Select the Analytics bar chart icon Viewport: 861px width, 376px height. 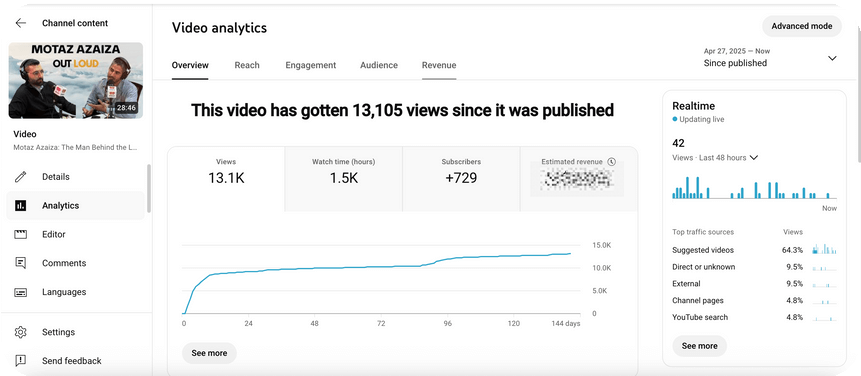pos(20,205)
